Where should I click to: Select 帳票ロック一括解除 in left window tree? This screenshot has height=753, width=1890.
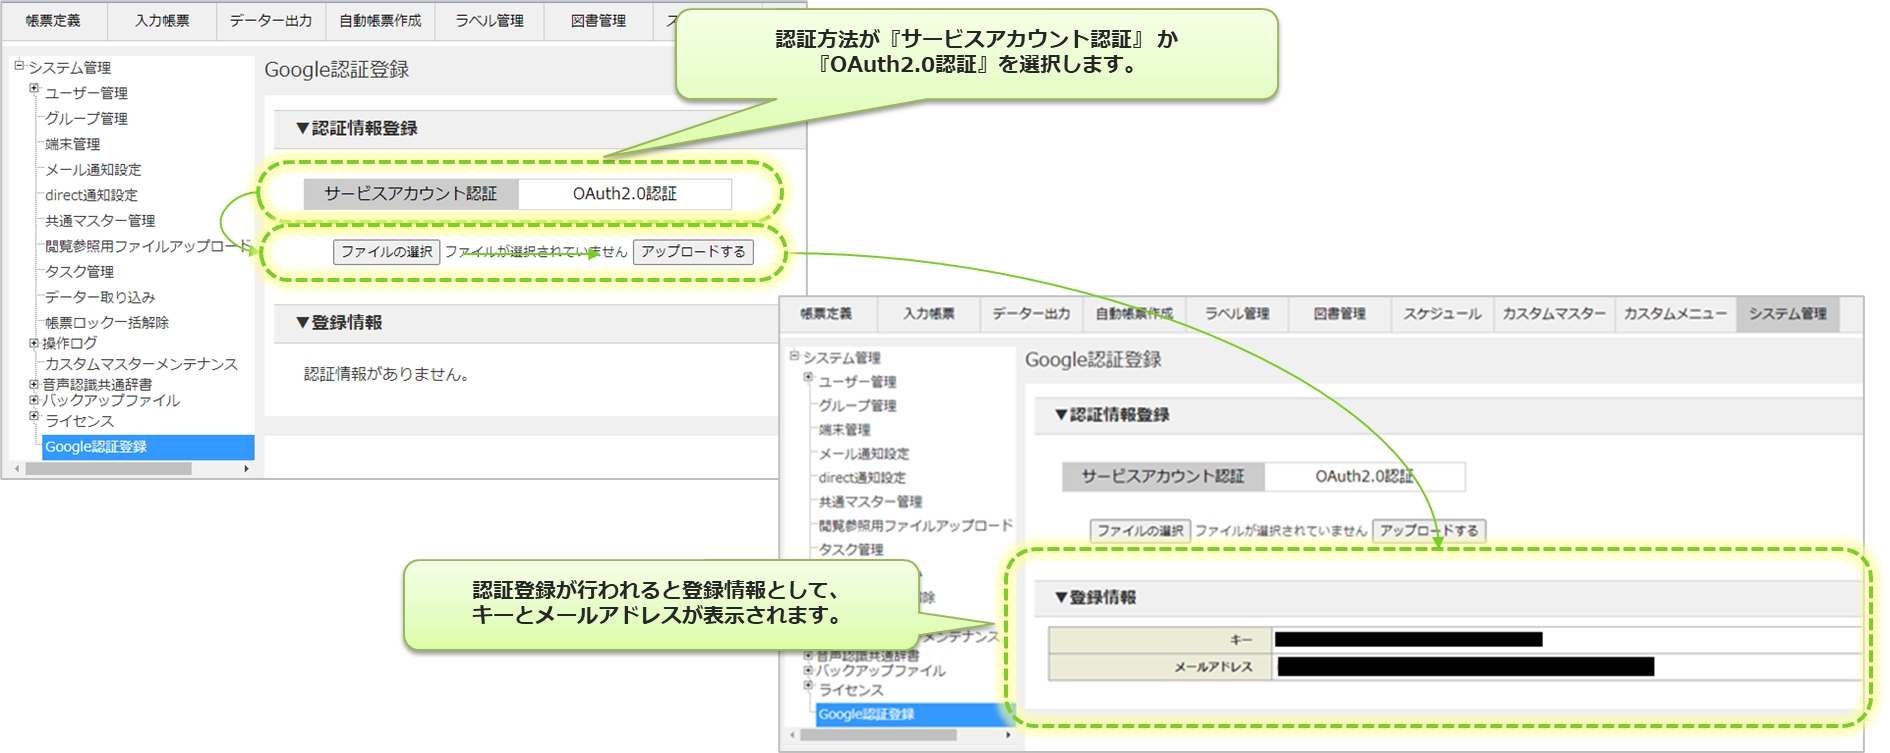[107, 323]
